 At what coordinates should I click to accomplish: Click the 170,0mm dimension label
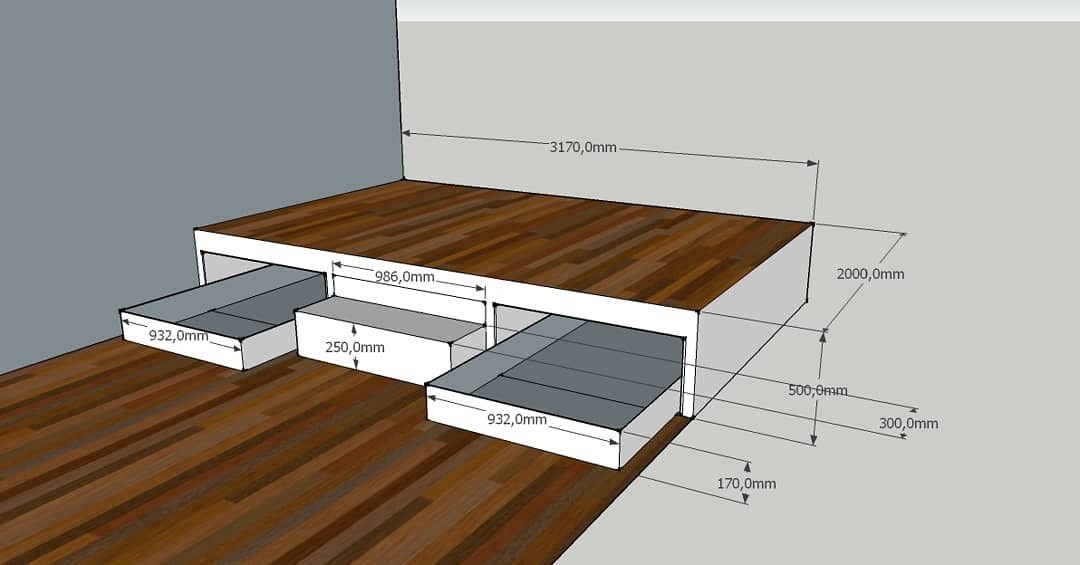[746, 483]
